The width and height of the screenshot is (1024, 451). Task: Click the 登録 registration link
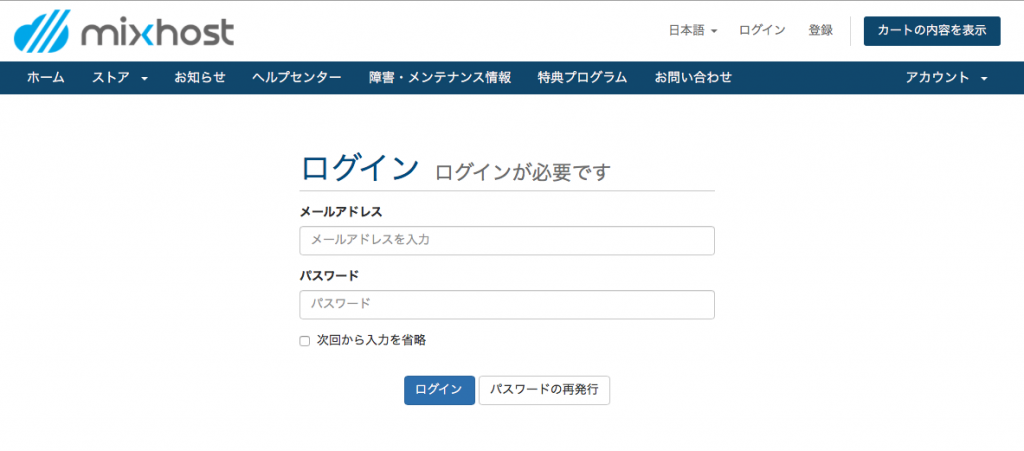tap(820, 31)
